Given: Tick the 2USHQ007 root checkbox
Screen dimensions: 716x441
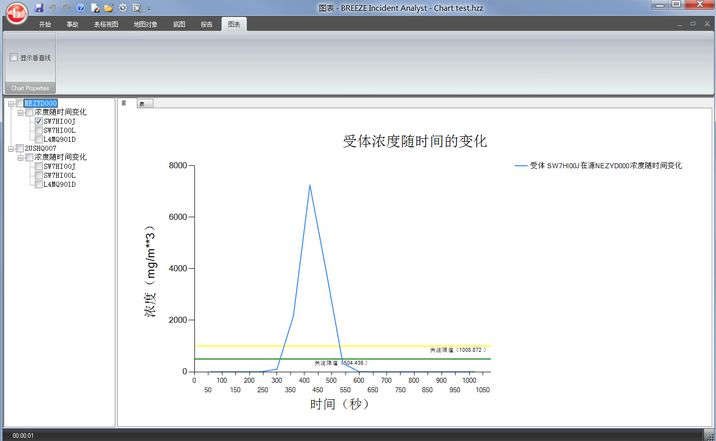Looking at the screenshot, I should coord(20,148).
